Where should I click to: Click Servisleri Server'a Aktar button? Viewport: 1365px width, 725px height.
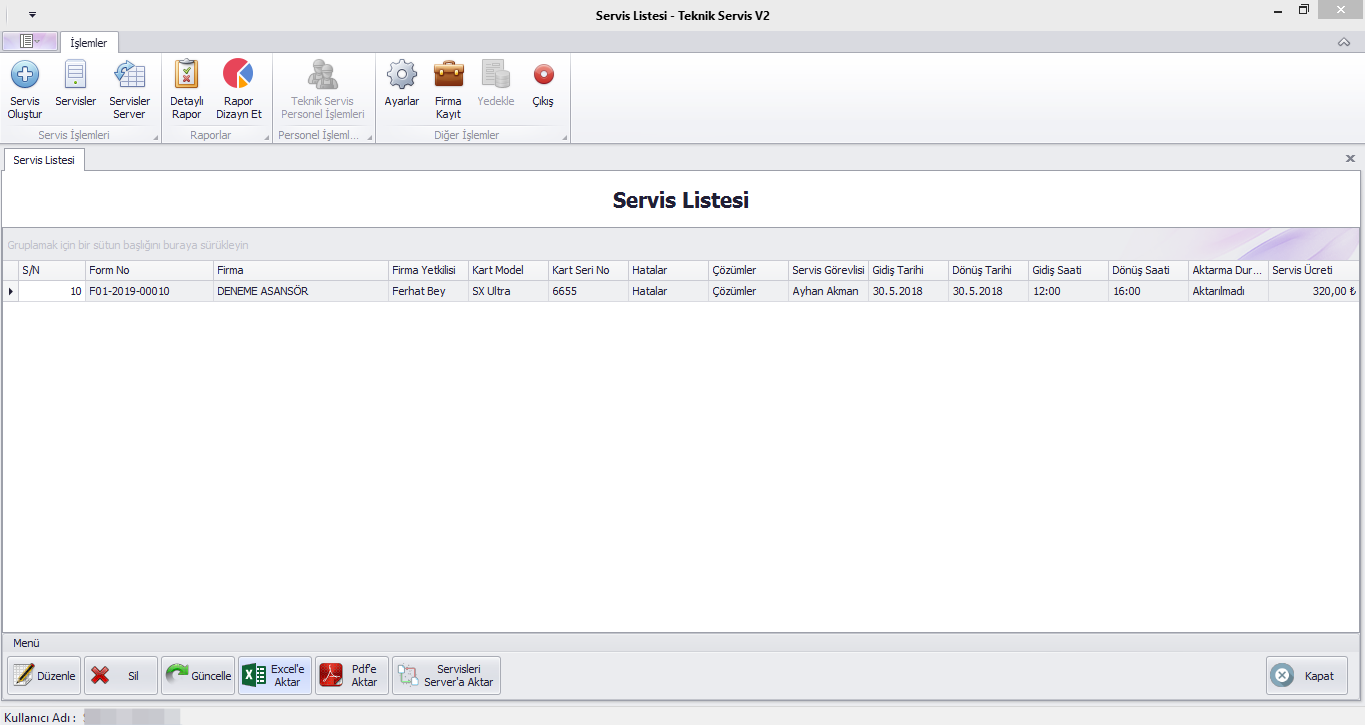(x=446, y=676)
